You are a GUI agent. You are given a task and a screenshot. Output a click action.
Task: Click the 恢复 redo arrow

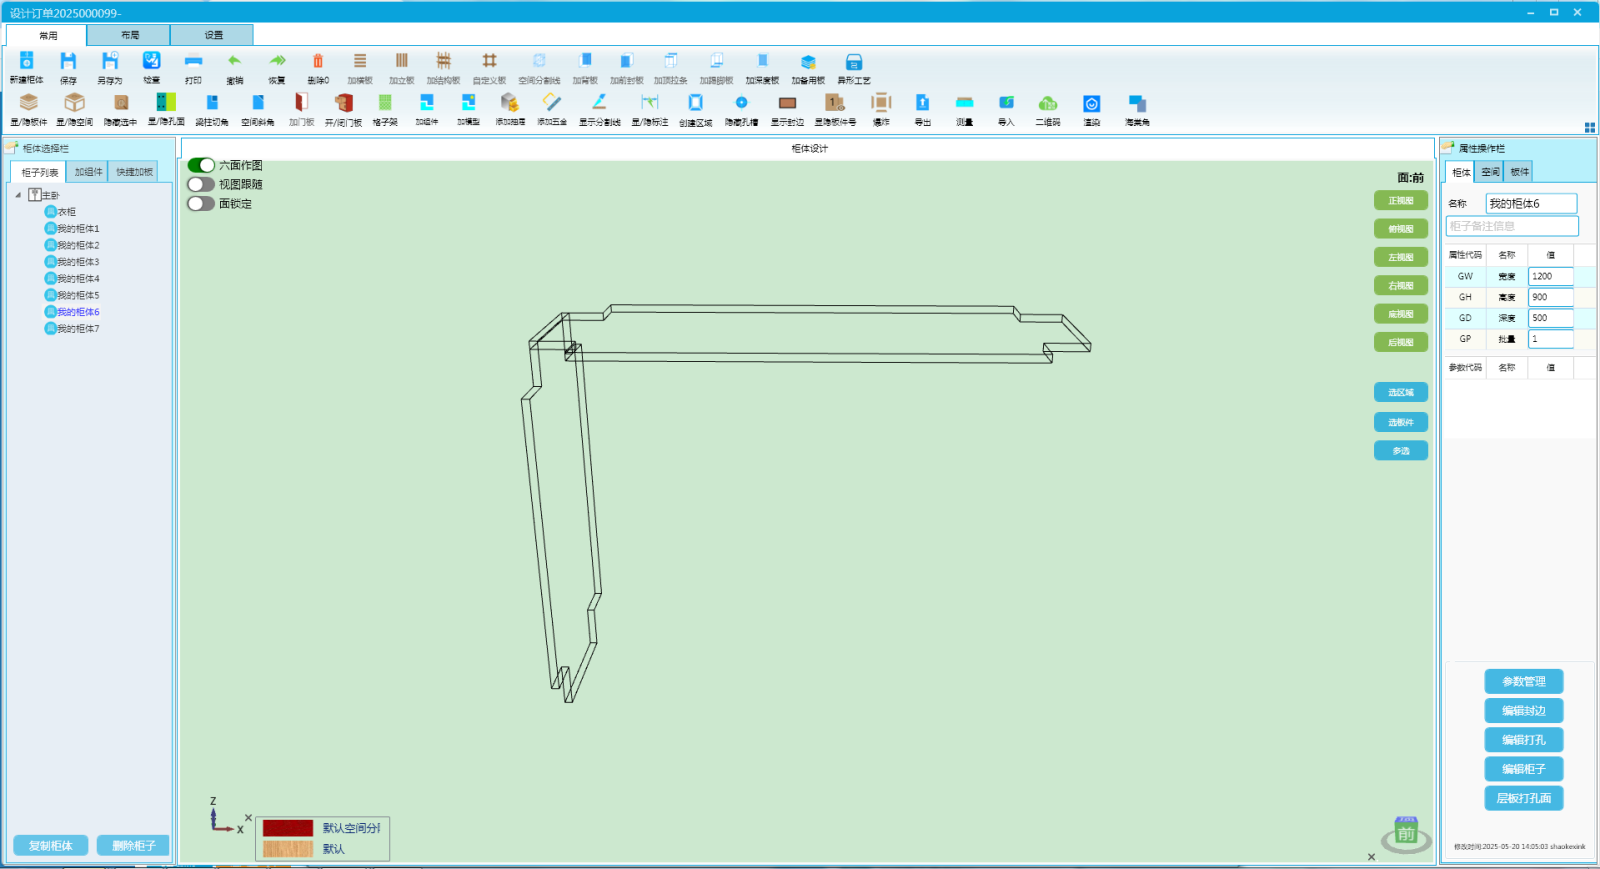click(x=277, y=61)
